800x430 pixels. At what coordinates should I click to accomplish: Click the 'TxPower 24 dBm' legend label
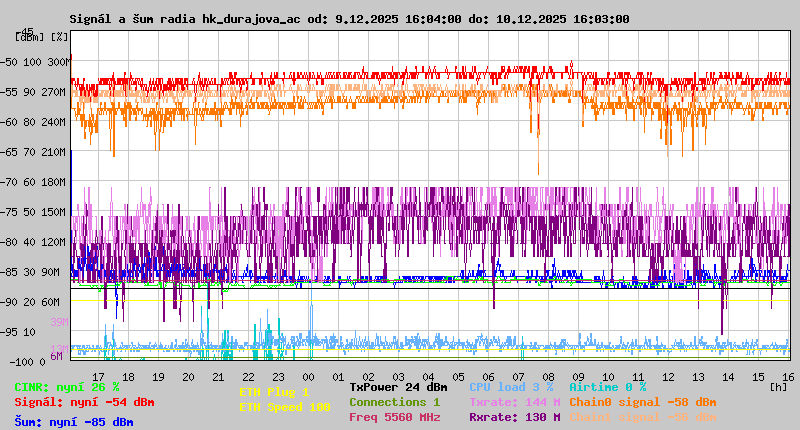tap(398, 387)
